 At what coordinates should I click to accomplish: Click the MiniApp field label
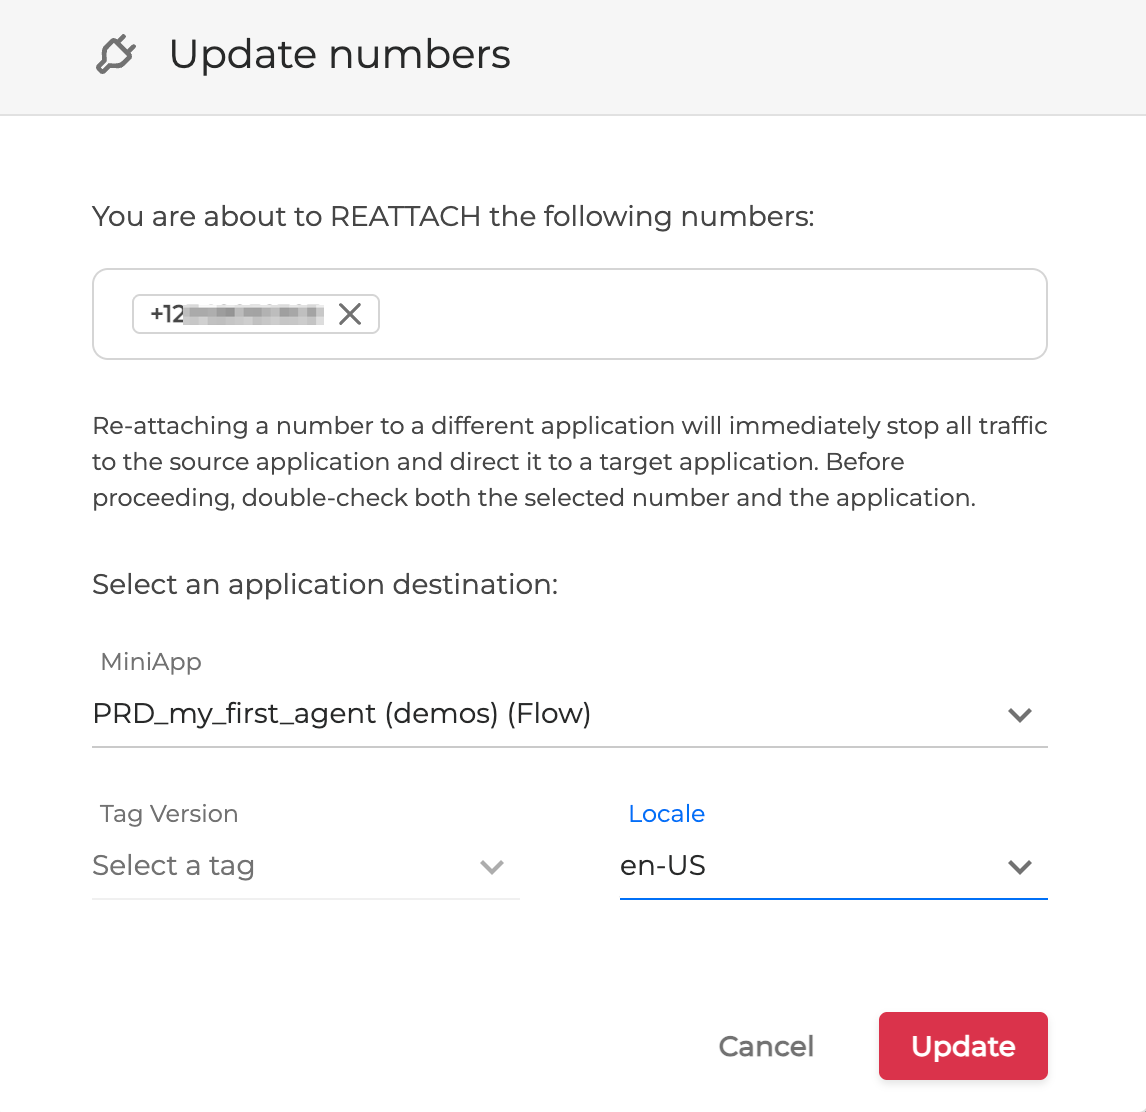point(150,662)
